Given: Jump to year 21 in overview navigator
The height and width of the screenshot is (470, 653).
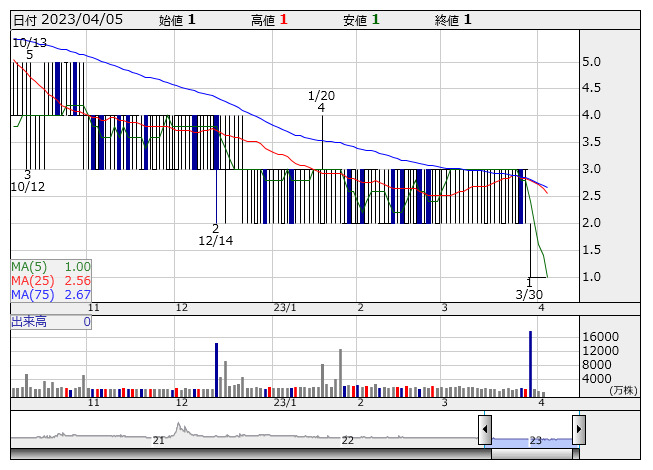Looking at the screenshot, I should coord(158,440).
